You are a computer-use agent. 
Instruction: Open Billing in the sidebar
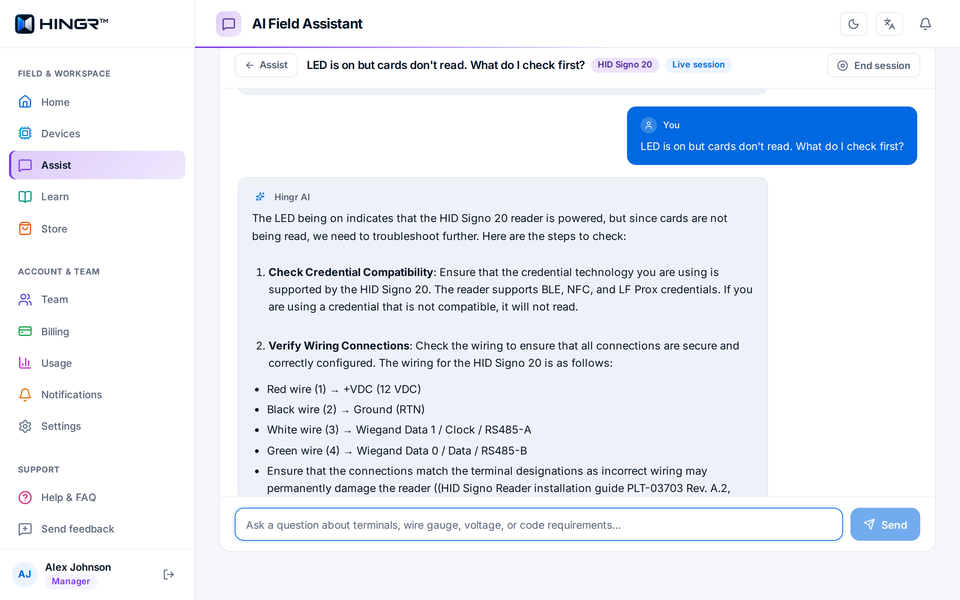(97, 331)
